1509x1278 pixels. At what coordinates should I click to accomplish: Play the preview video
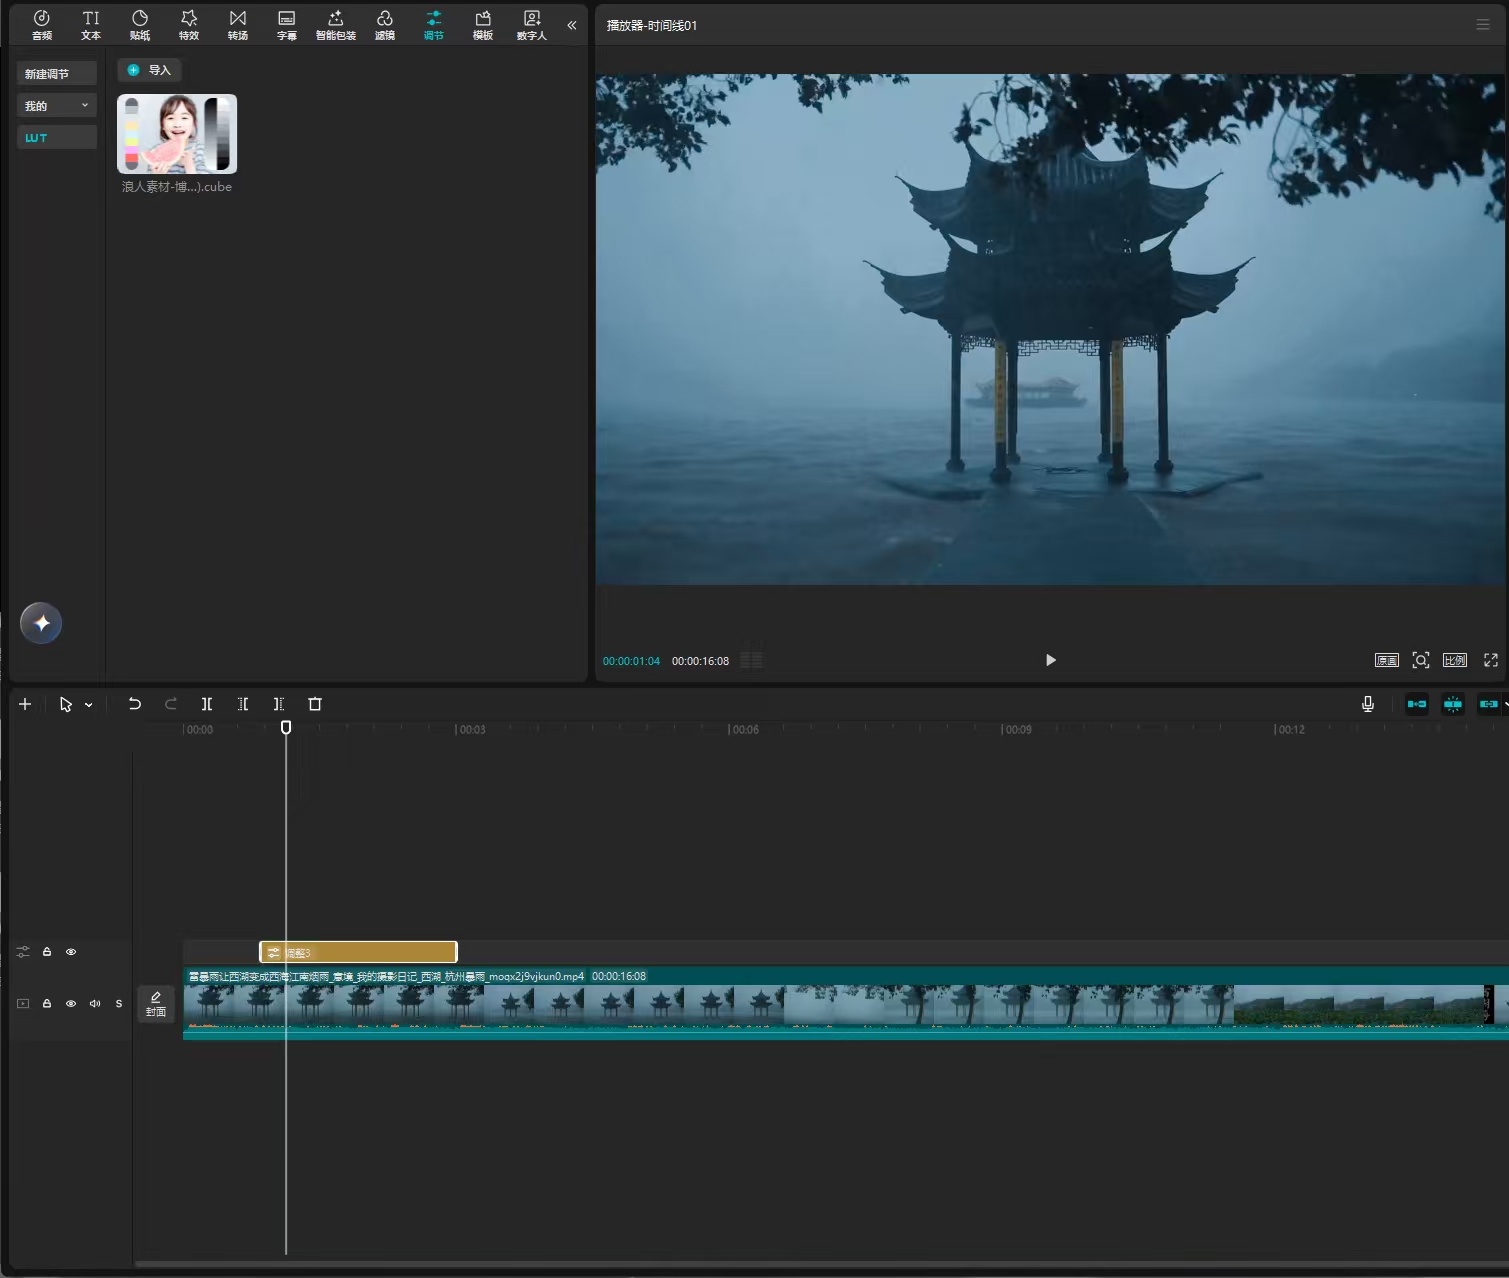(x=1050, y=660)
